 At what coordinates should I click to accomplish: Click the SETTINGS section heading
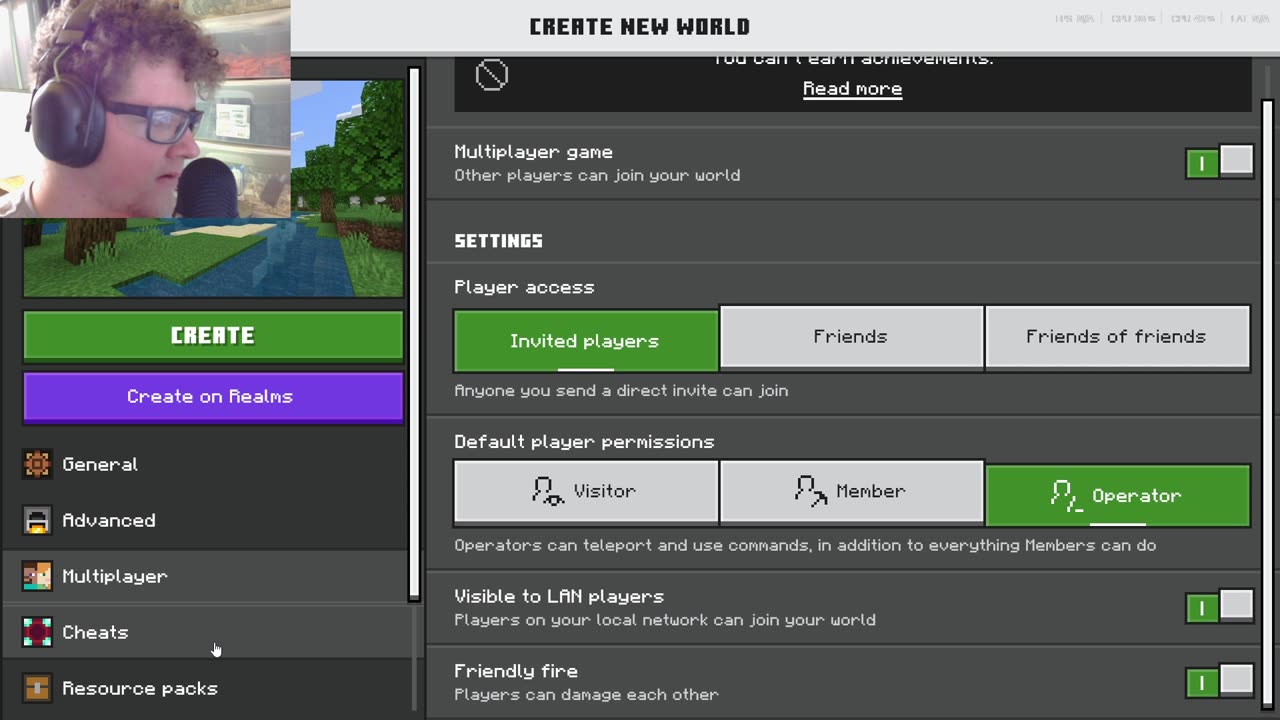coord(498,241)
